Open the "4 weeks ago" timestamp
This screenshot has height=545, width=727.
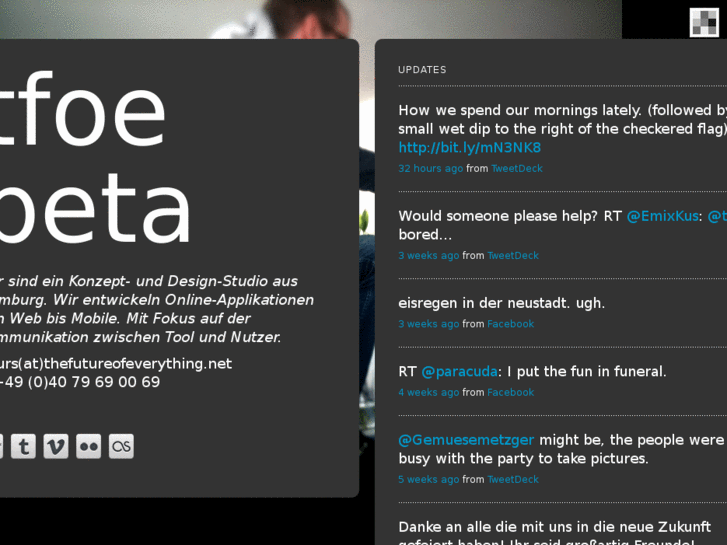tap(428, 393)
